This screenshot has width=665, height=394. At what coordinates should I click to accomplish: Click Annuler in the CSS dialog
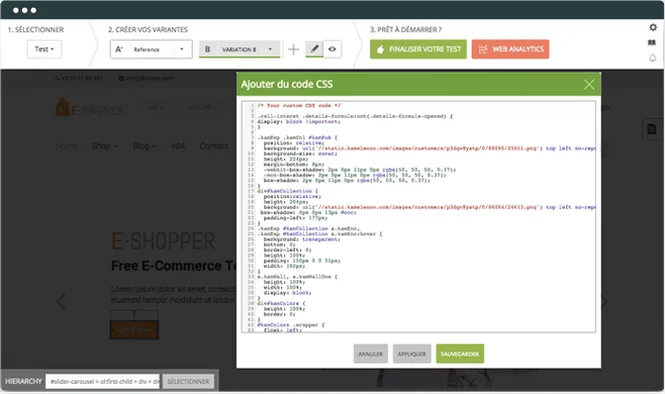[371, 354]
